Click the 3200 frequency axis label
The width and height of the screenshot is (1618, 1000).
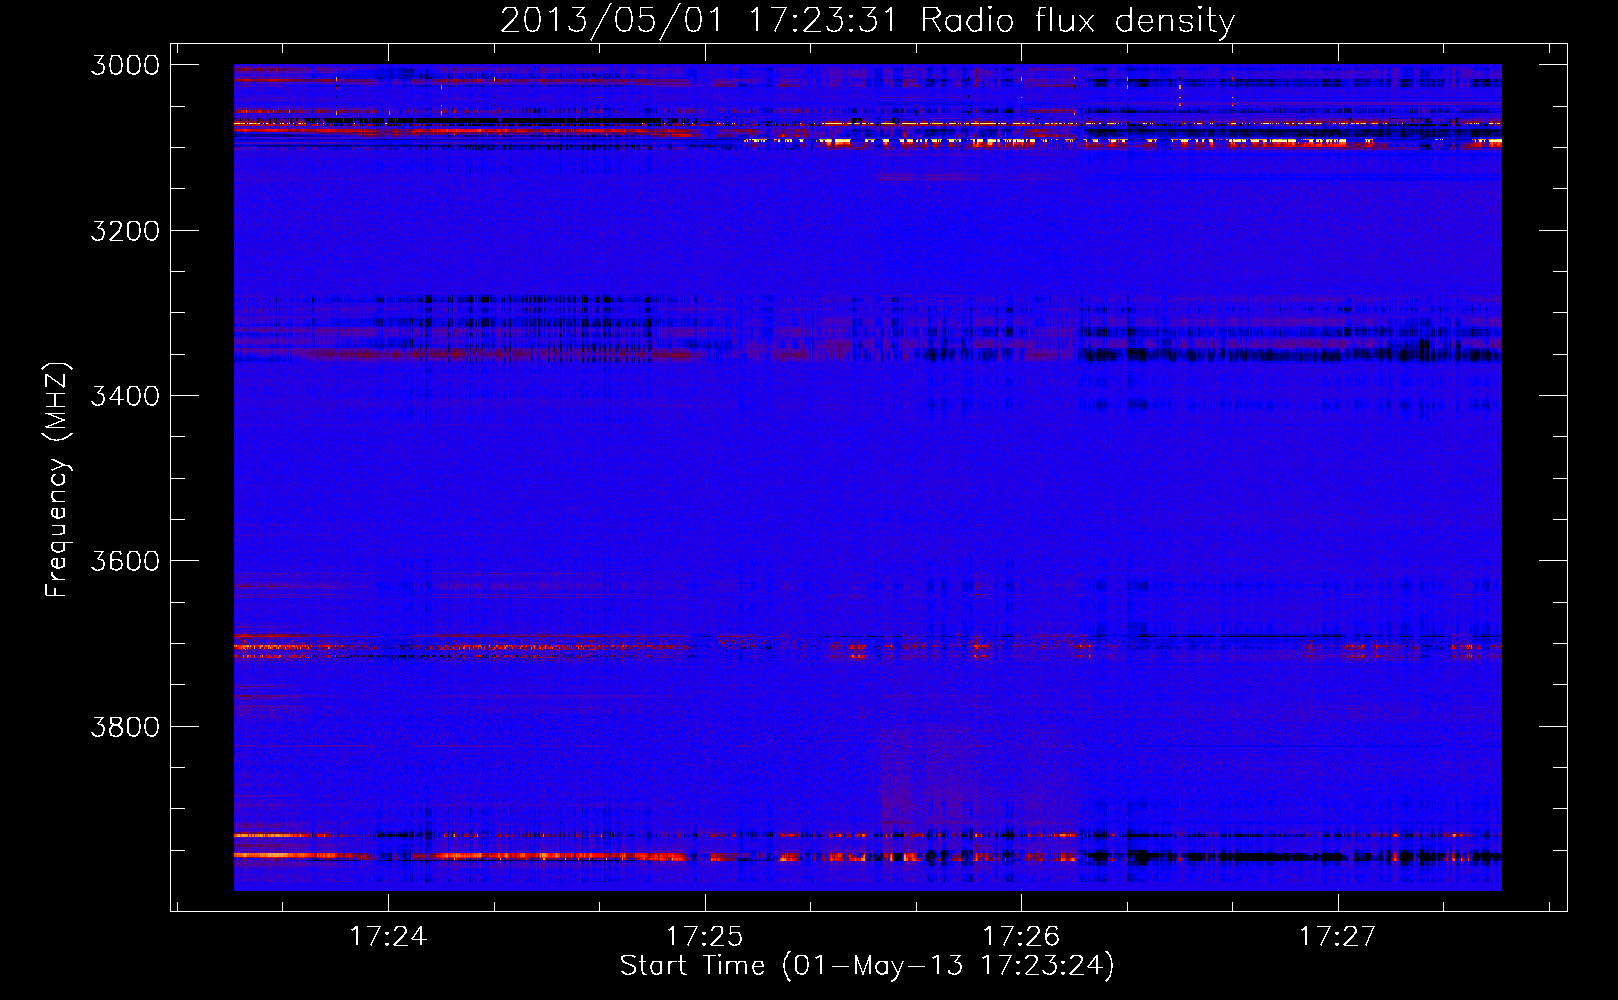click(124, 231)
